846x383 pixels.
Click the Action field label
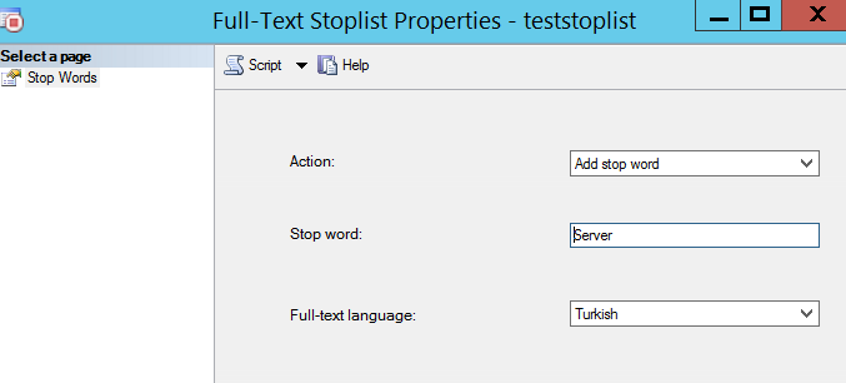312,161
